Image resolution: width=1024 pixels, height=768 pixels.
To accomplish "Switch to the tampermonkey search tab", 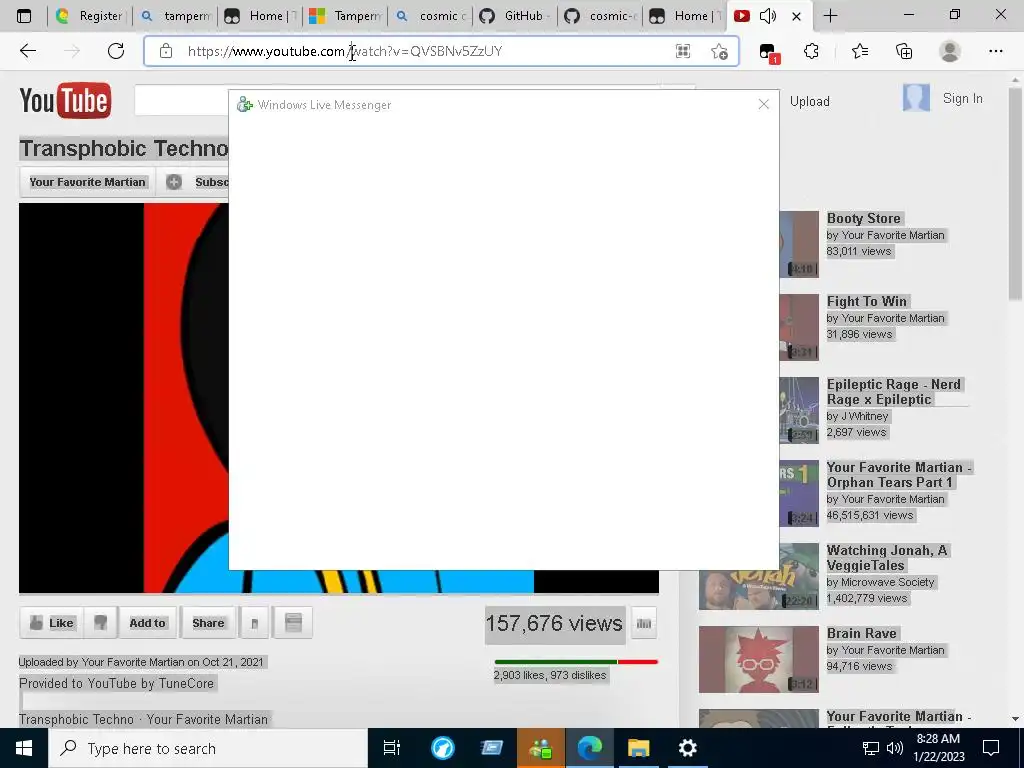I will coord(175,16).
